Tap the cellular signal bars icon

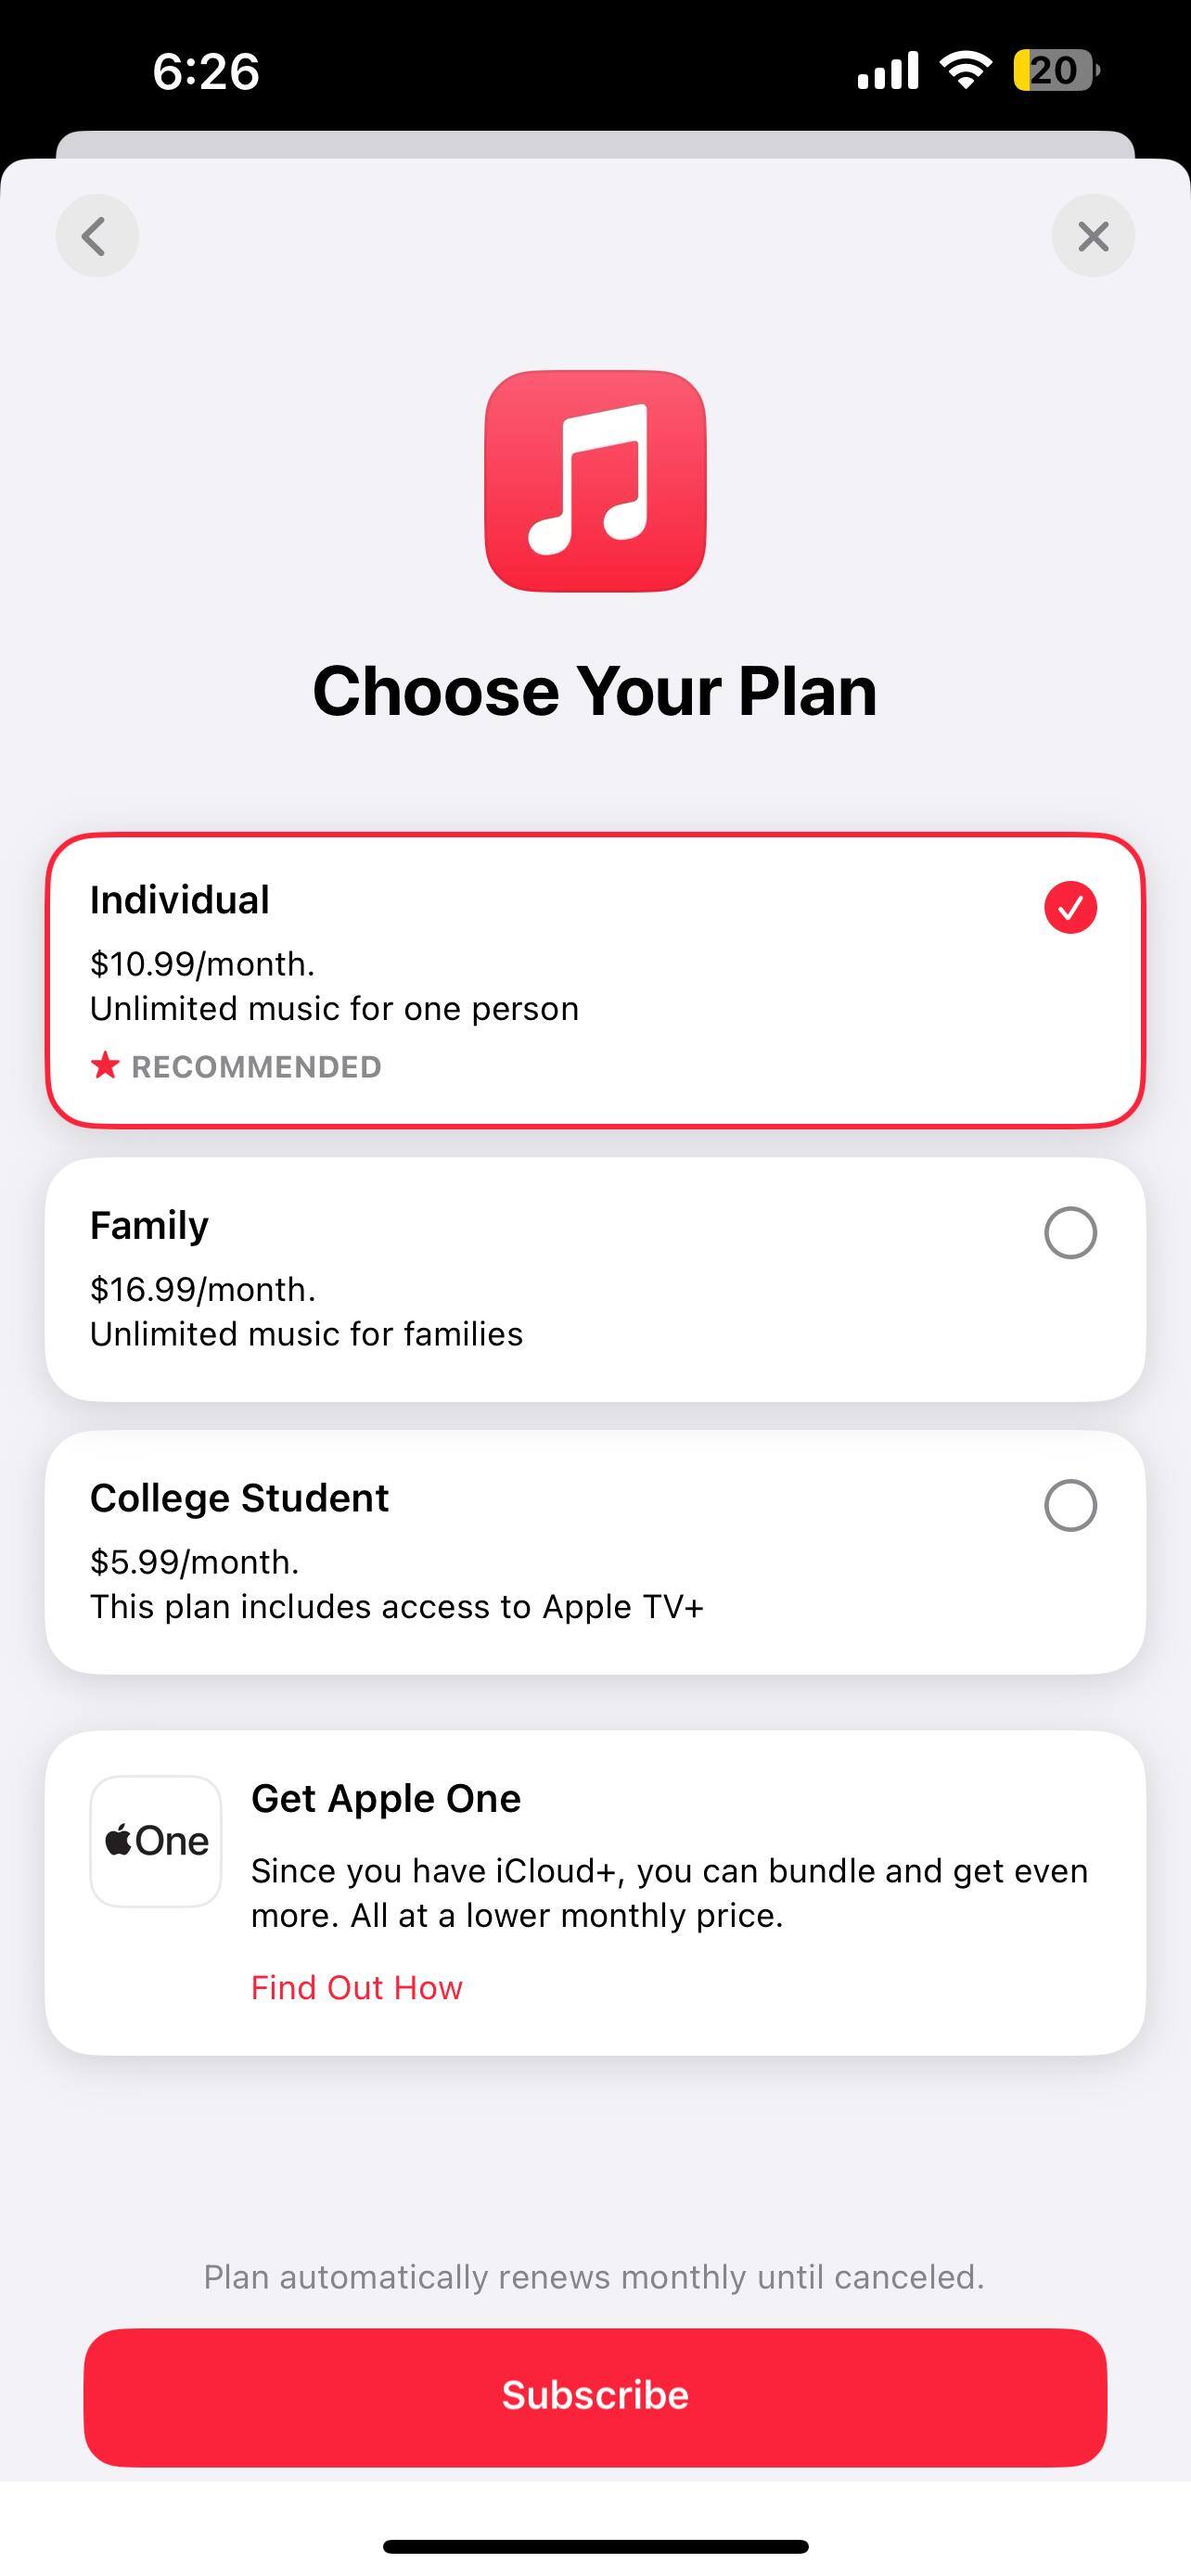click(887, 70)
